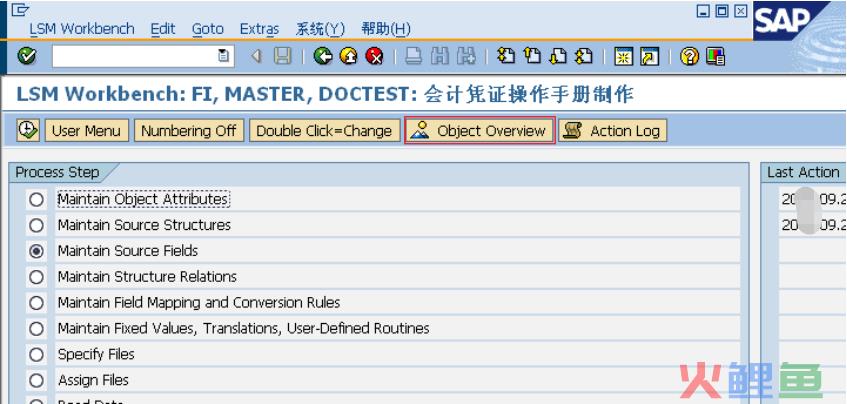Click the First Page icon
The height and width of the screenshot is (404, 847).
click(x=506, y=56)
